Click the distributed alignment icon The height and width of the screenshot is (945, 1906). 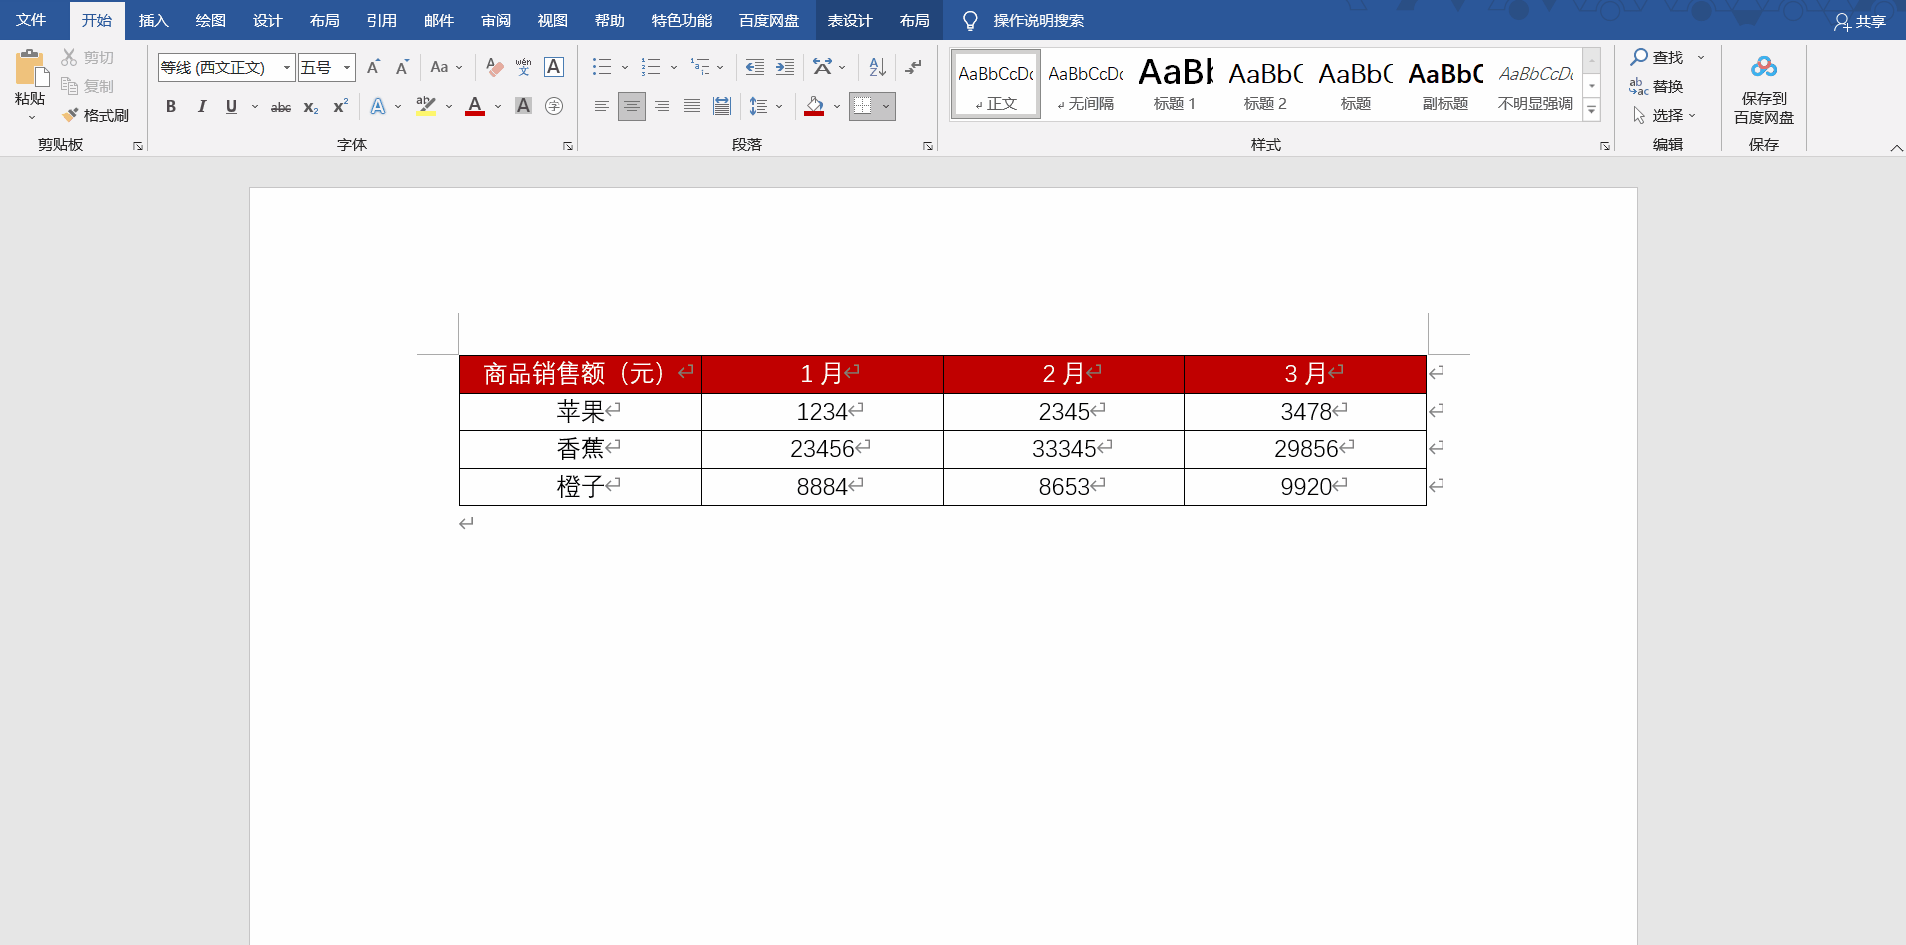pos(722,106)
